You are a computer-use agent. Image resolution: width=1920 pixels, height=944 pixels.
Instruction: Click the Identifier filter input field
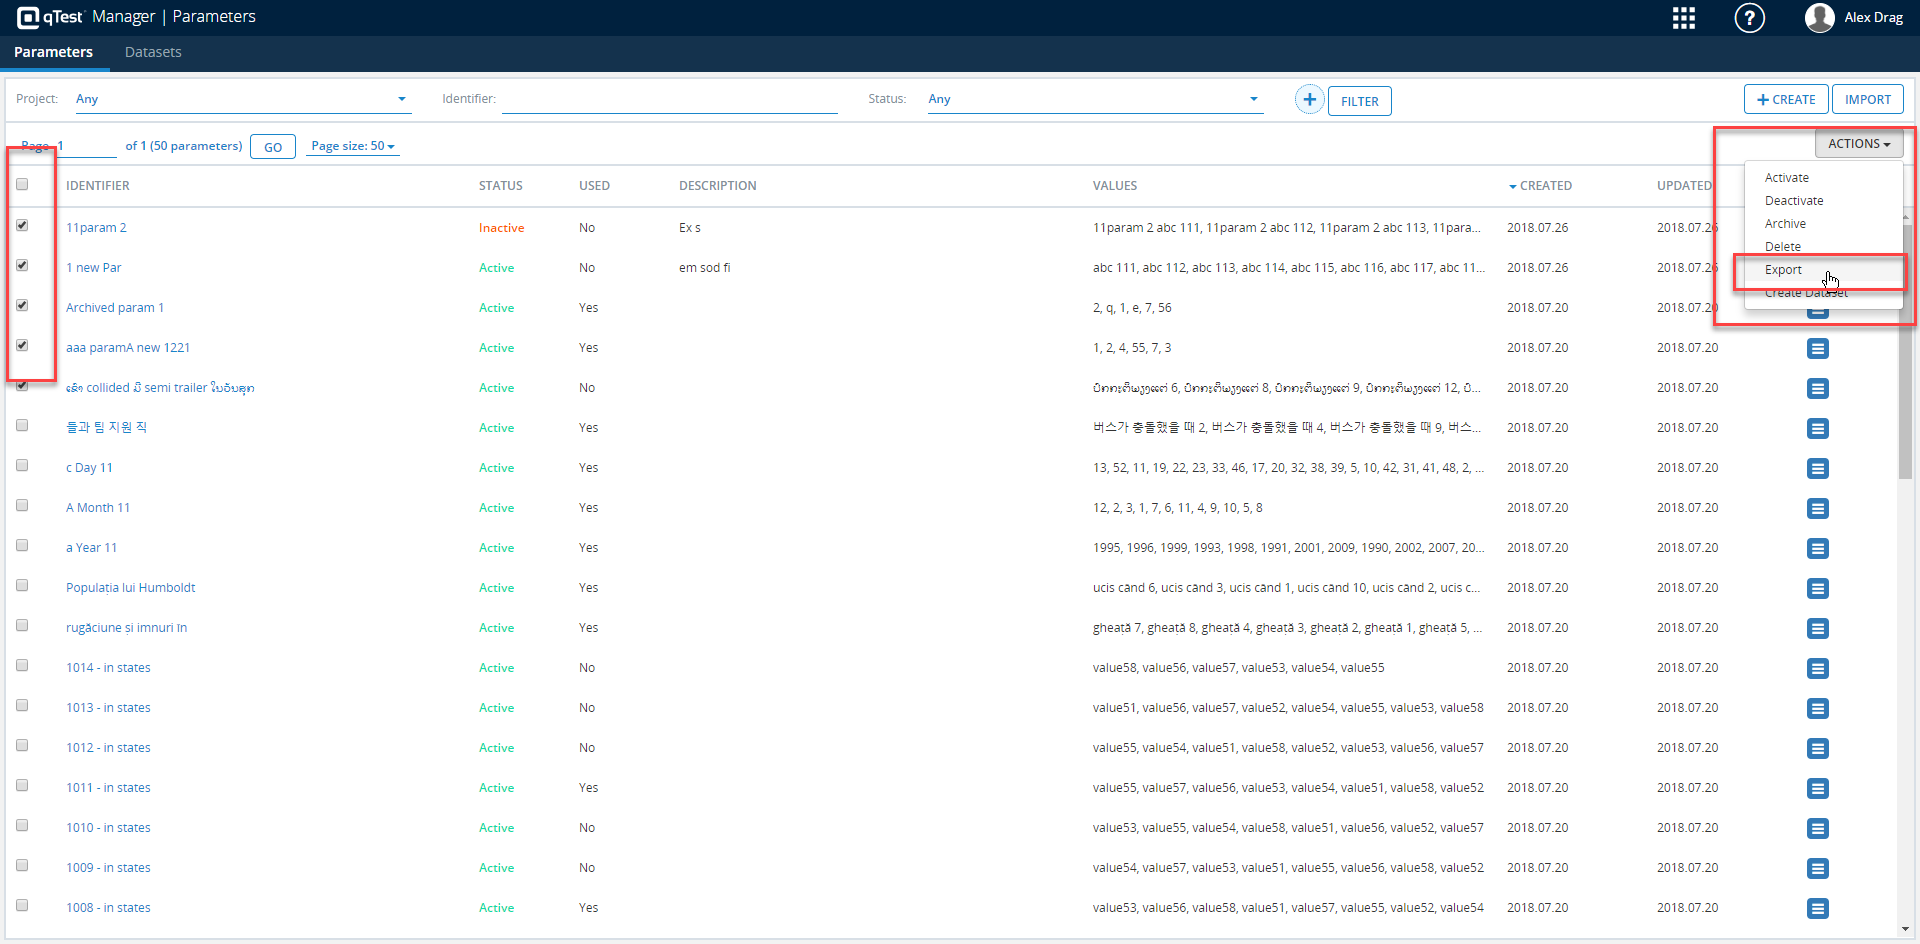(668, 100)
